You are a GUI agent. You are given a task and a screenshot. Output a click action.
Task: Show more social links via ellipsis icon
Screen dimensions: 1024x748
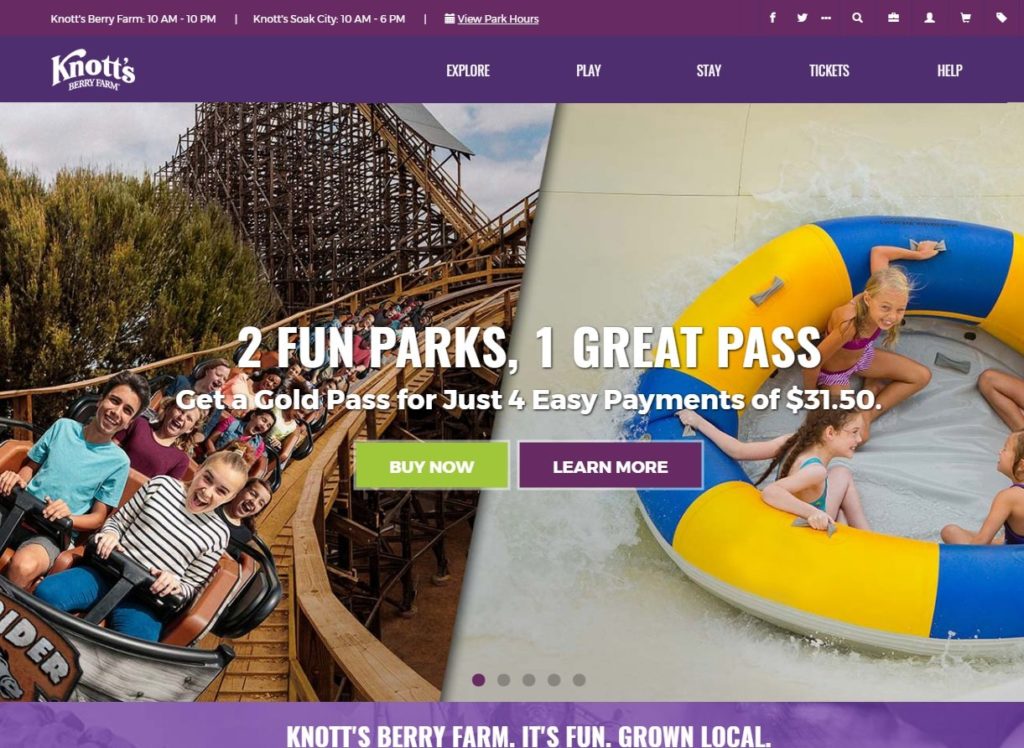(826, 18)
